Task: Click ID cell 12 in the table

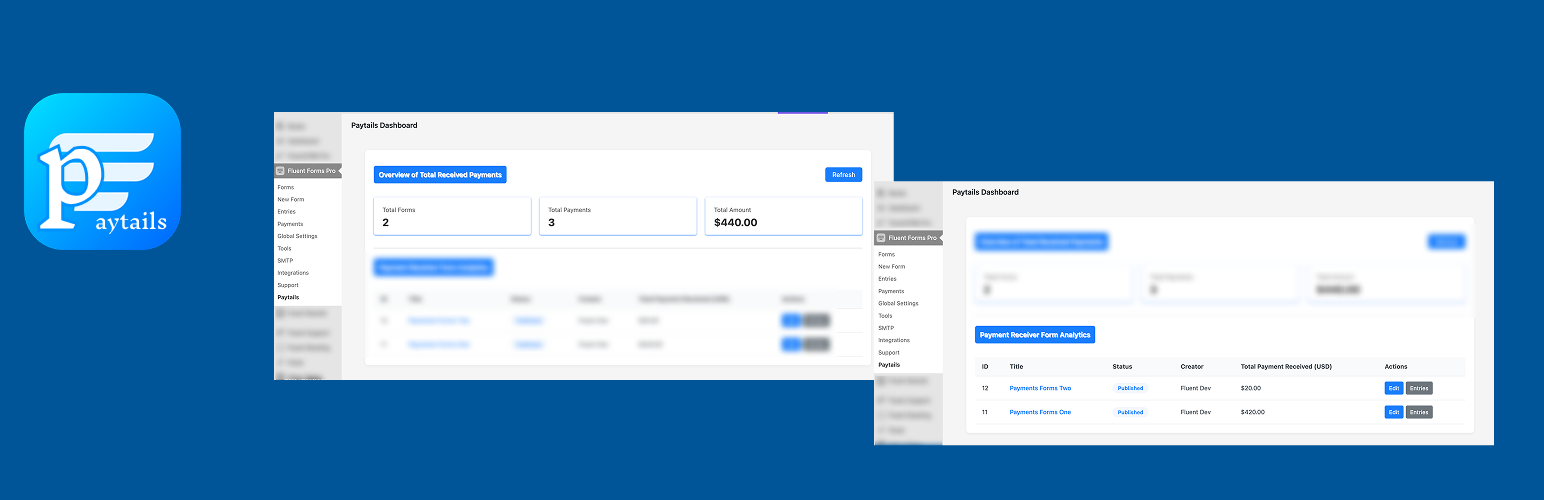Action: [x=985, y=388]
